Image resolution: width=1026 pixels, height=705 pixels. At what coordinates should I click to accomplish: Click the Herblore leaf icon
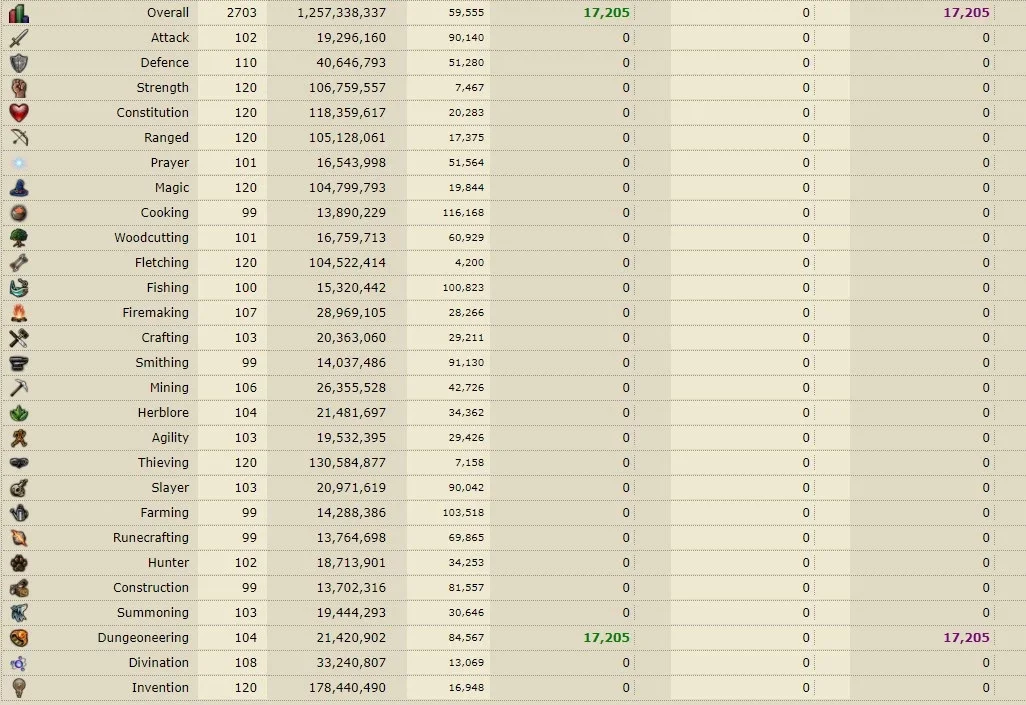click(x=19, y=412)
